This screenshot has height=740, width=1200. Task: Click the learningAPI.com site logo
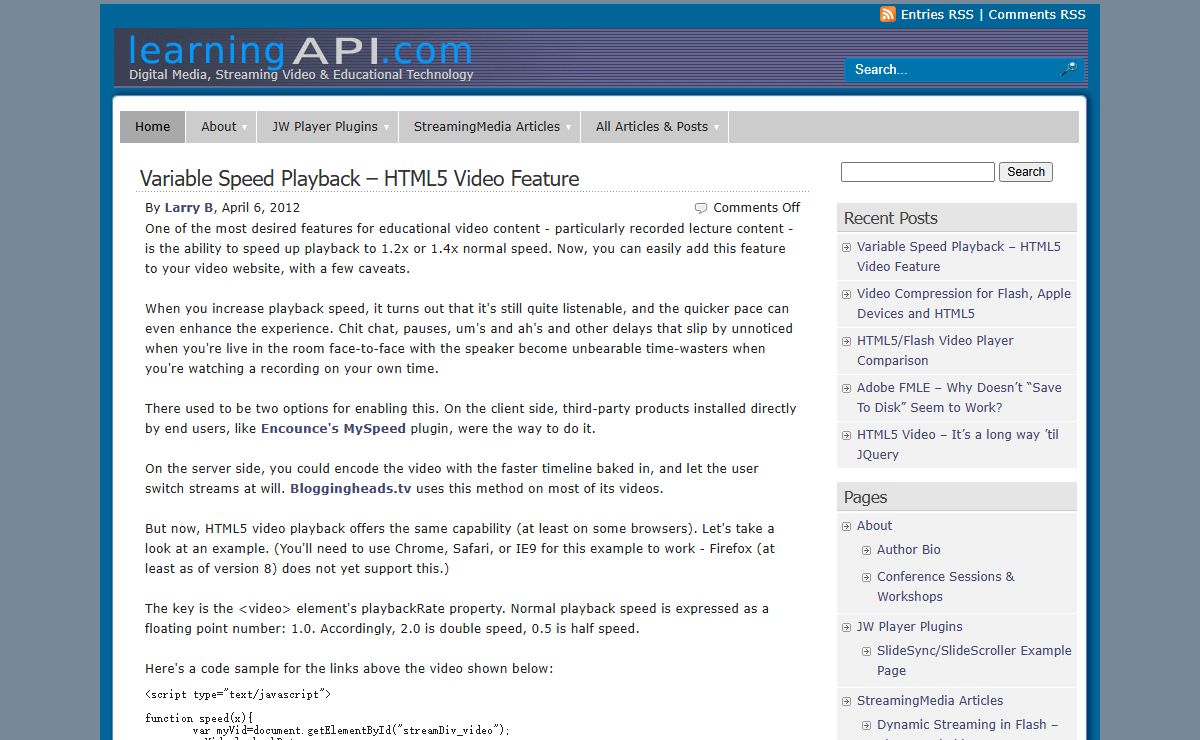300,49
